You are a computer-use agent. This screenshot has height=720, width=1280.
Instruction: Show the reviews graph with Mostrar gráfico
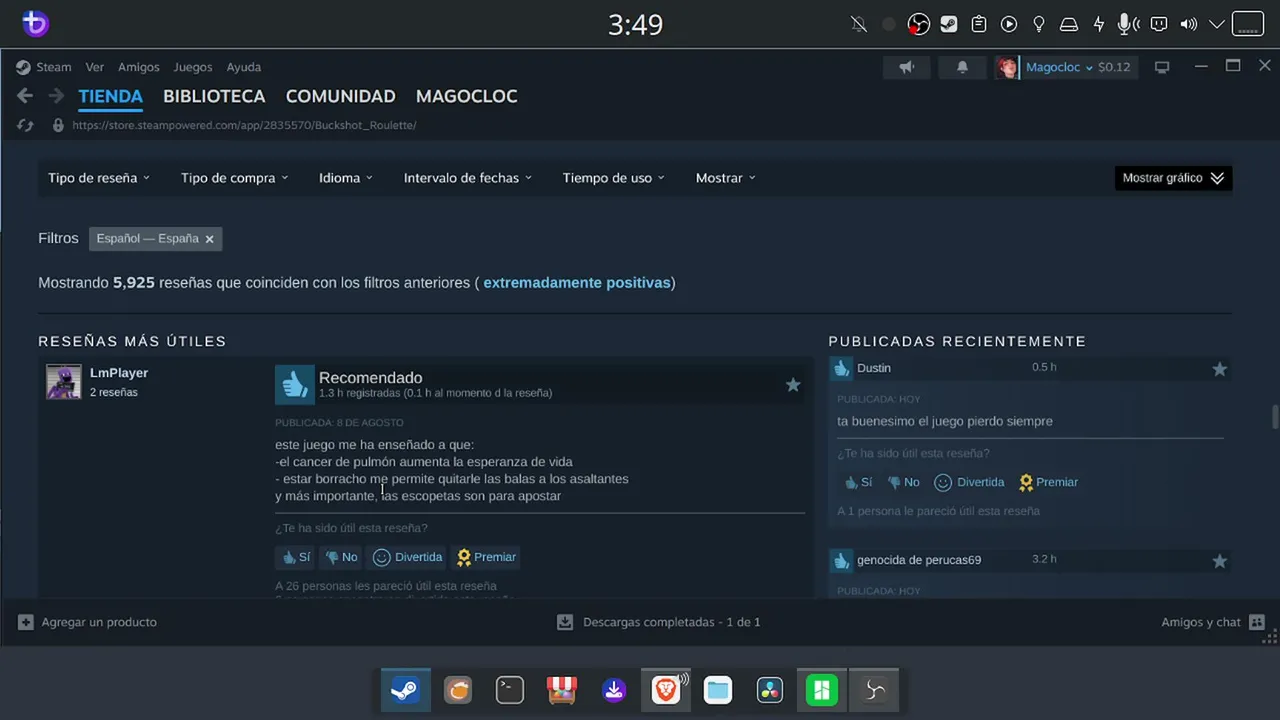coord(1173,178)
